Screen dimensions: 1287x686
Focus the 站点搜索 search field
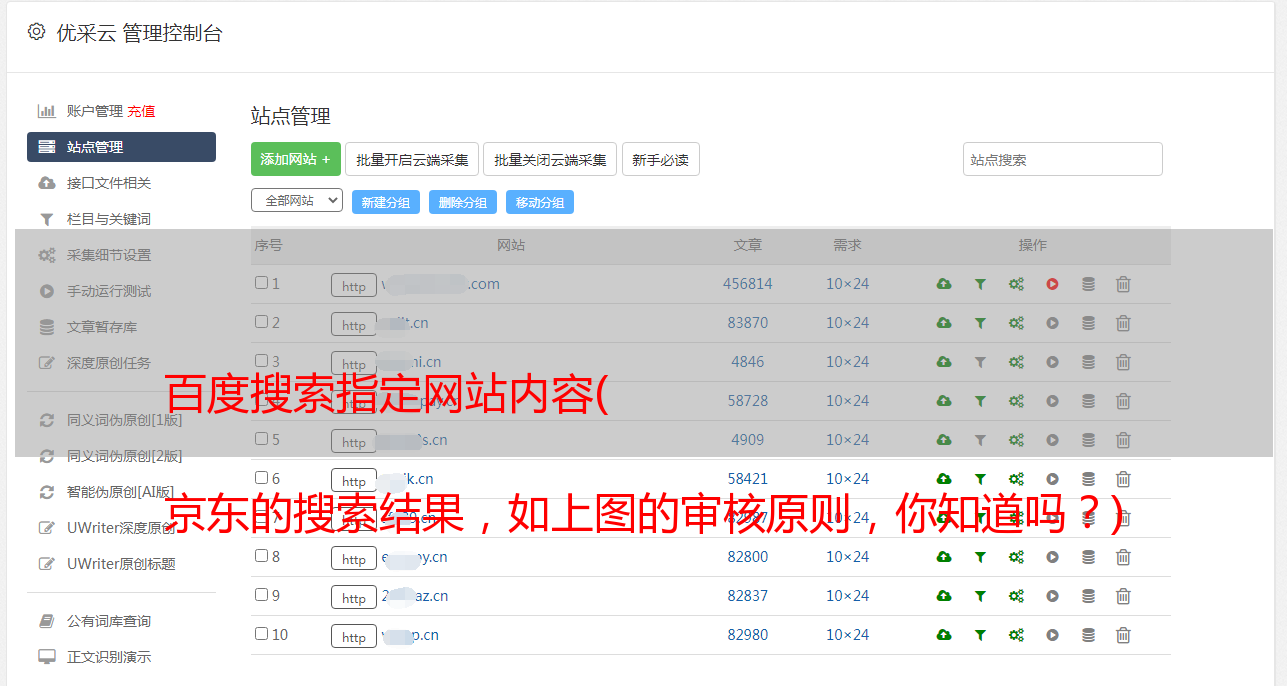click(1063, 159)
